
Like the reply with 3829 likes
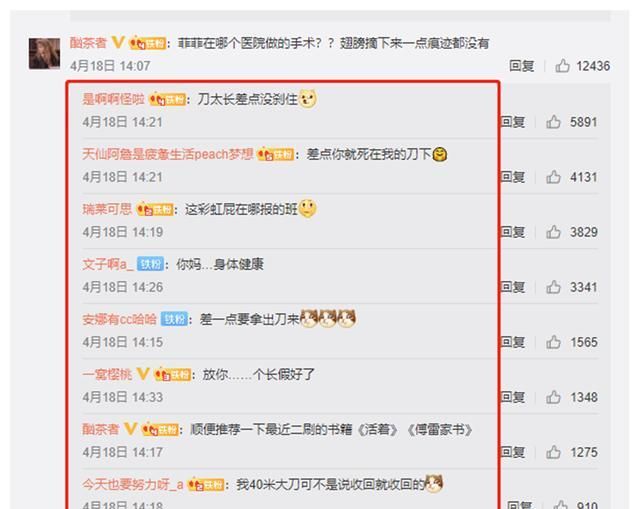(553, 232)
